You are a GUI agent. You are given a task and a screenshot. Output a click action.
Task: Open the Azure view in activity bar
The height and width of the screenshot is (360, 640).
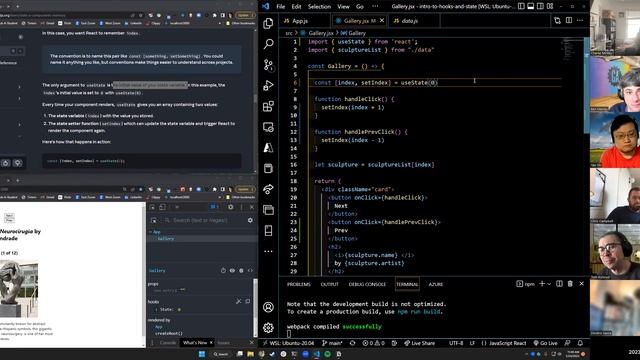[268, 148]
